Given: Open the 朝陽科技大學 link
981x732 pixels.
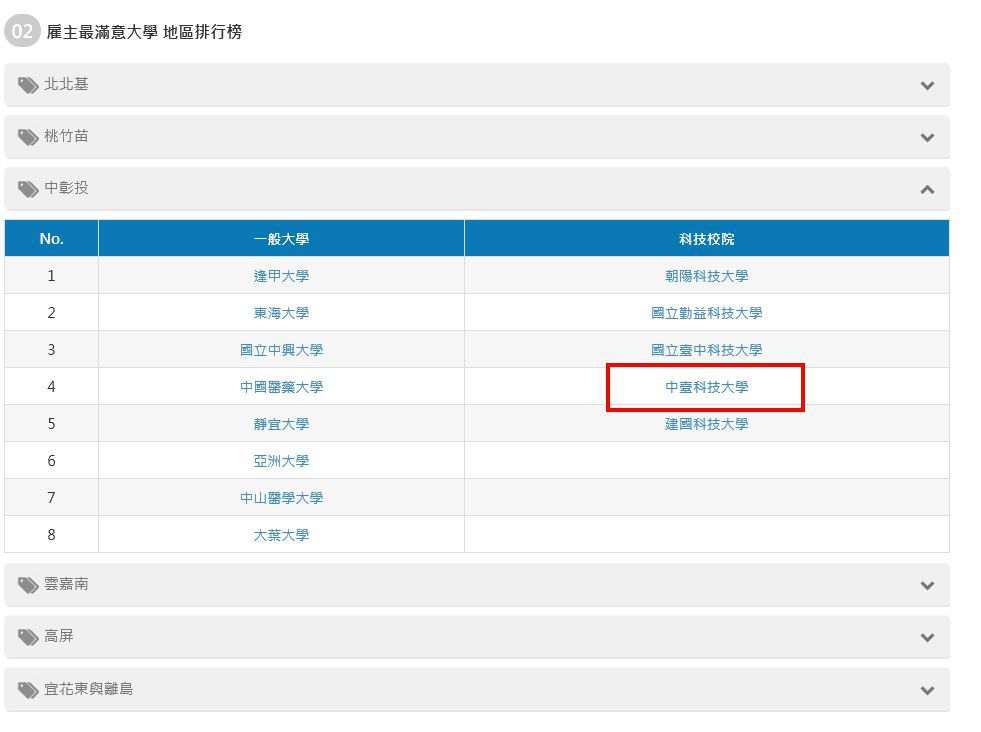Looking at the screenshot, I should [x=706, y=276].
